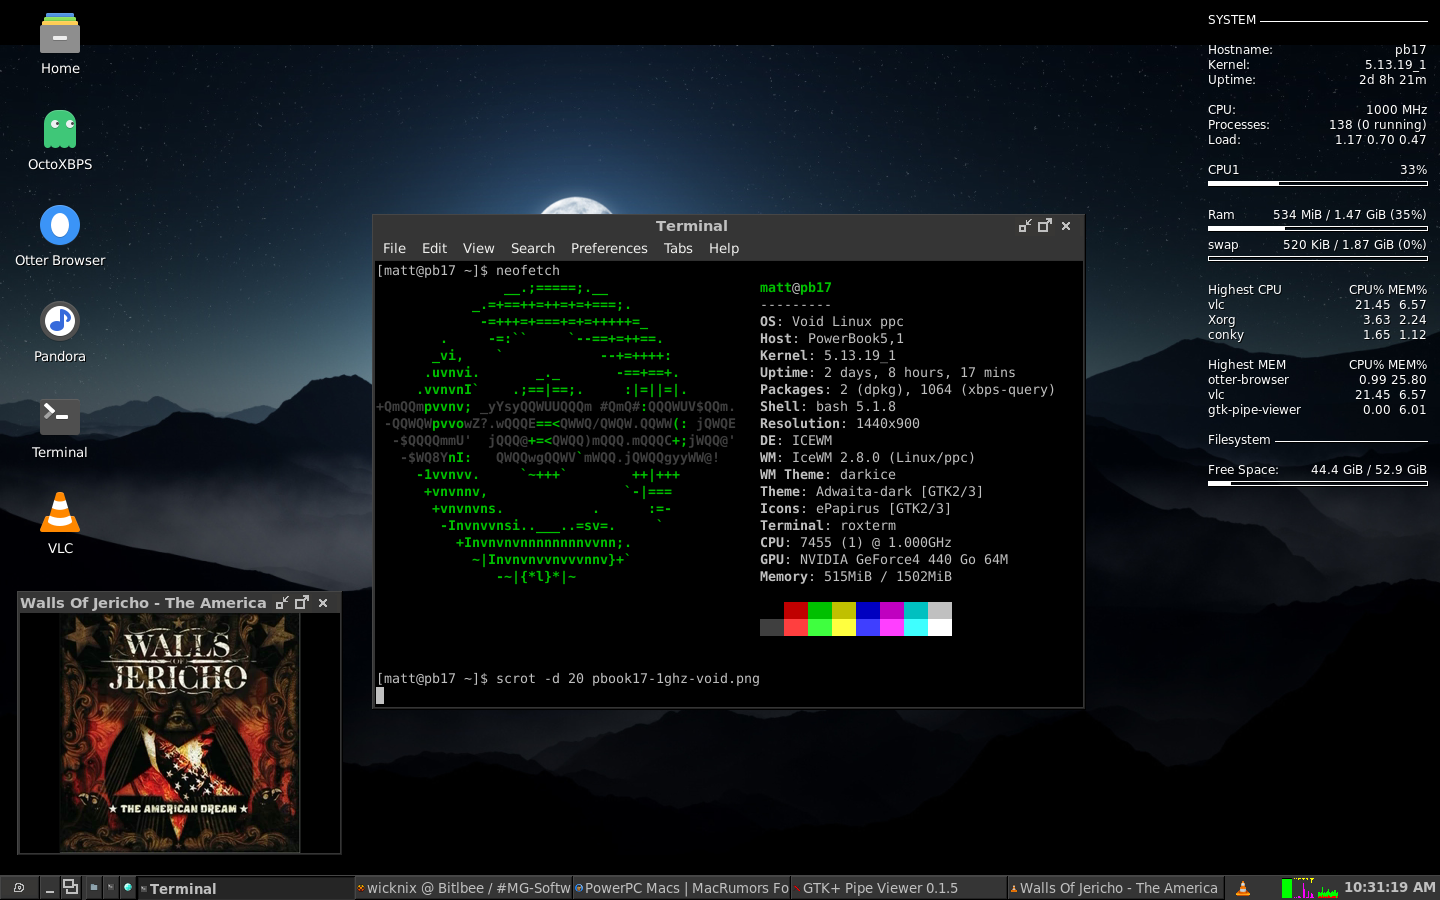Switch to GTK+ Pipe Viewer taskbar entry
The height and width of the screenshot is (900, 1440).
898,888
